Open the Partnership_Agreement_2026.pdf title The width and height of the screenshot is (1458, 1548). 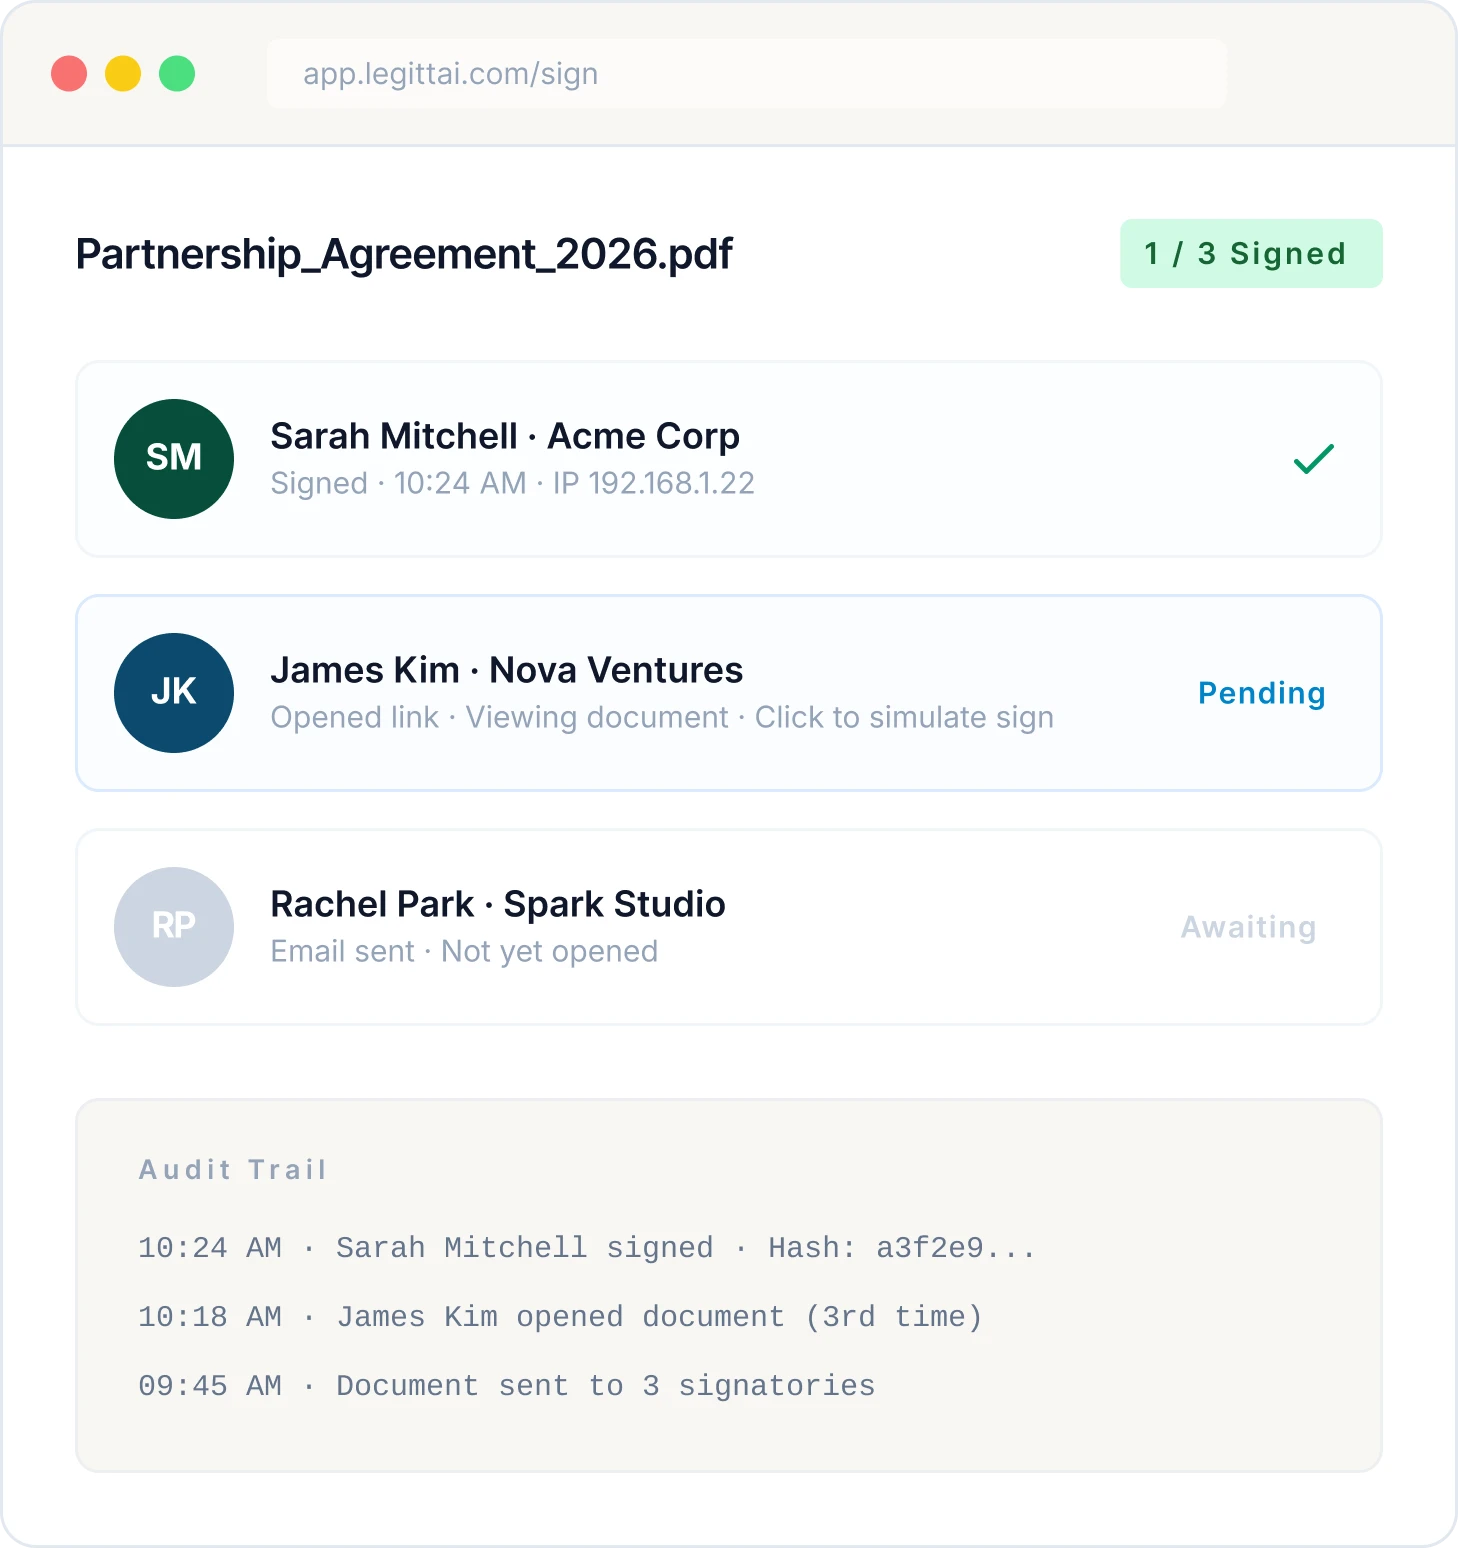(x=403, y=254)
